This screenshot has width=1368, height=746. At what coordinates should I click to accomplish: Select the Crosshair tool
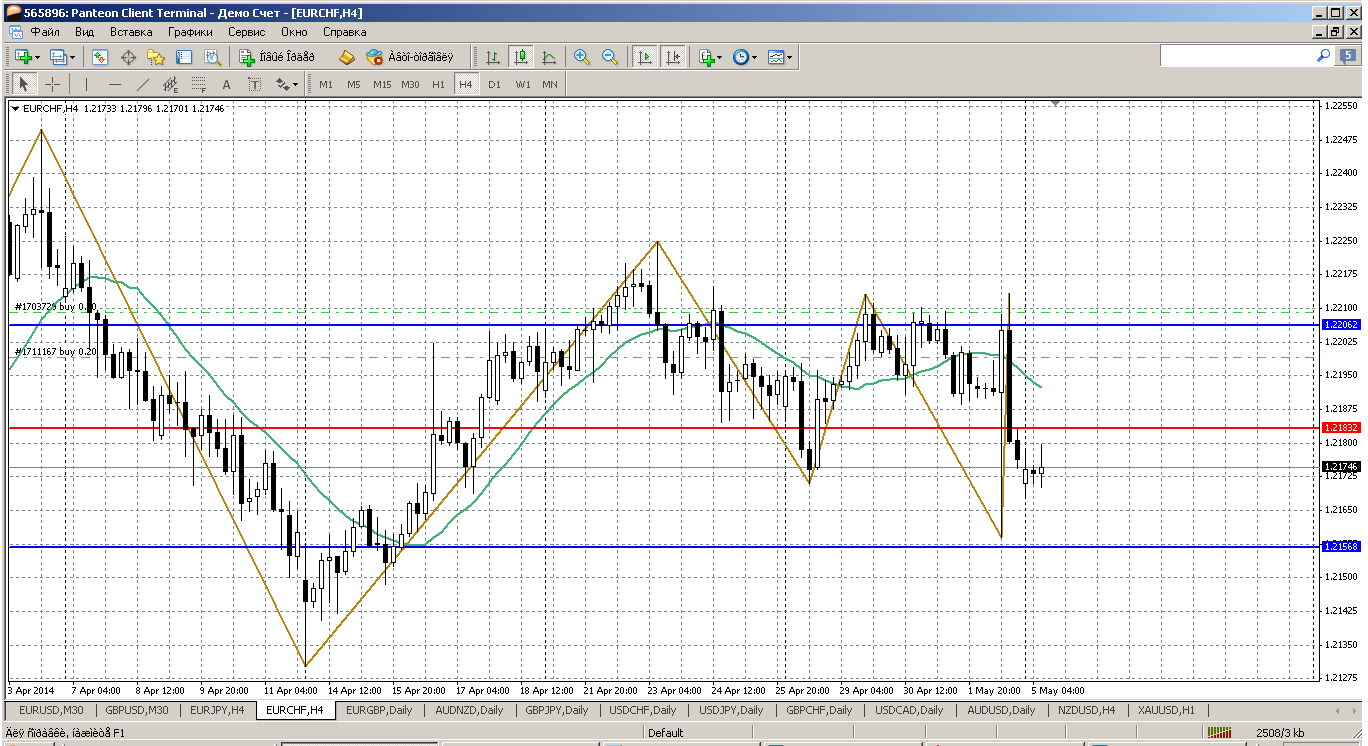point(52,85)
